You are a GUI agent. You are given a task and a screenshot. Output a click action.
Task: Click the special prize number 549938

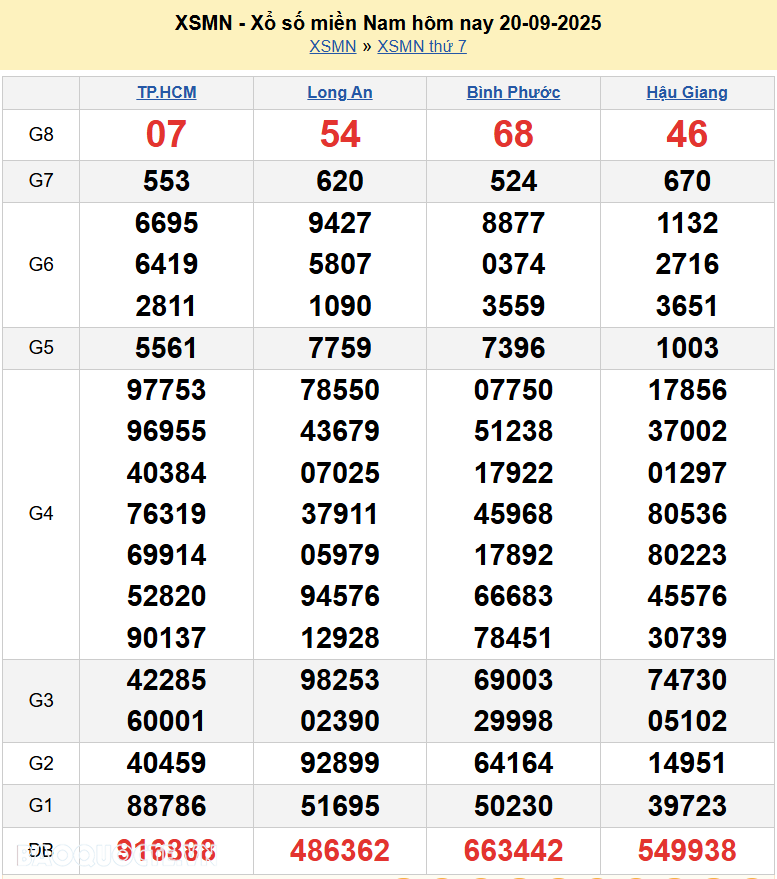tap(687, 851)
